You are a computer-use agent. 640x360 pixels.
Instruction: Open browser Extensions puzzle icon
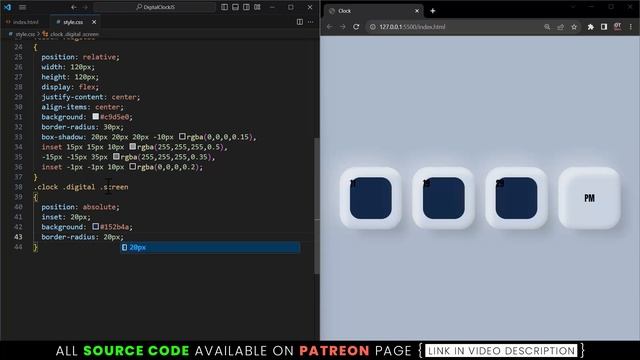591,27
